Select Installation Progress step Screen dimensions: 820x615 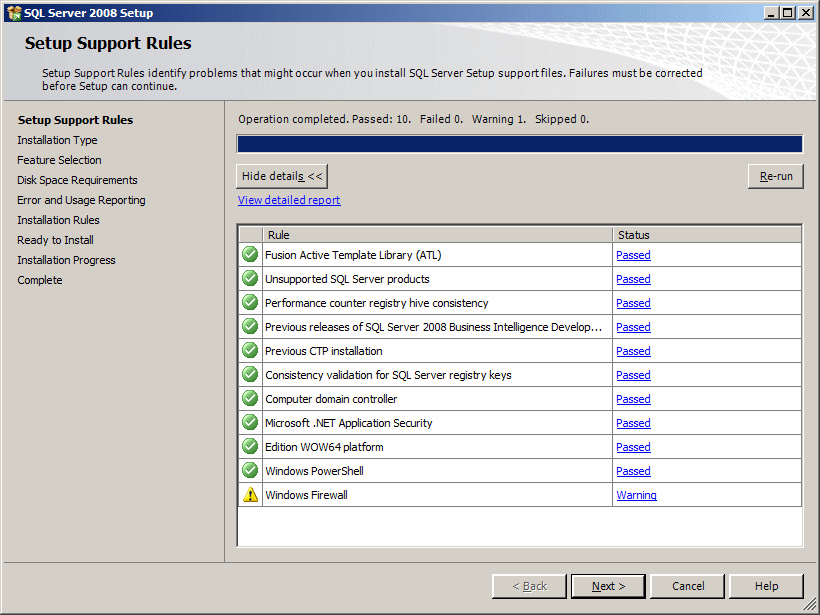66,260
